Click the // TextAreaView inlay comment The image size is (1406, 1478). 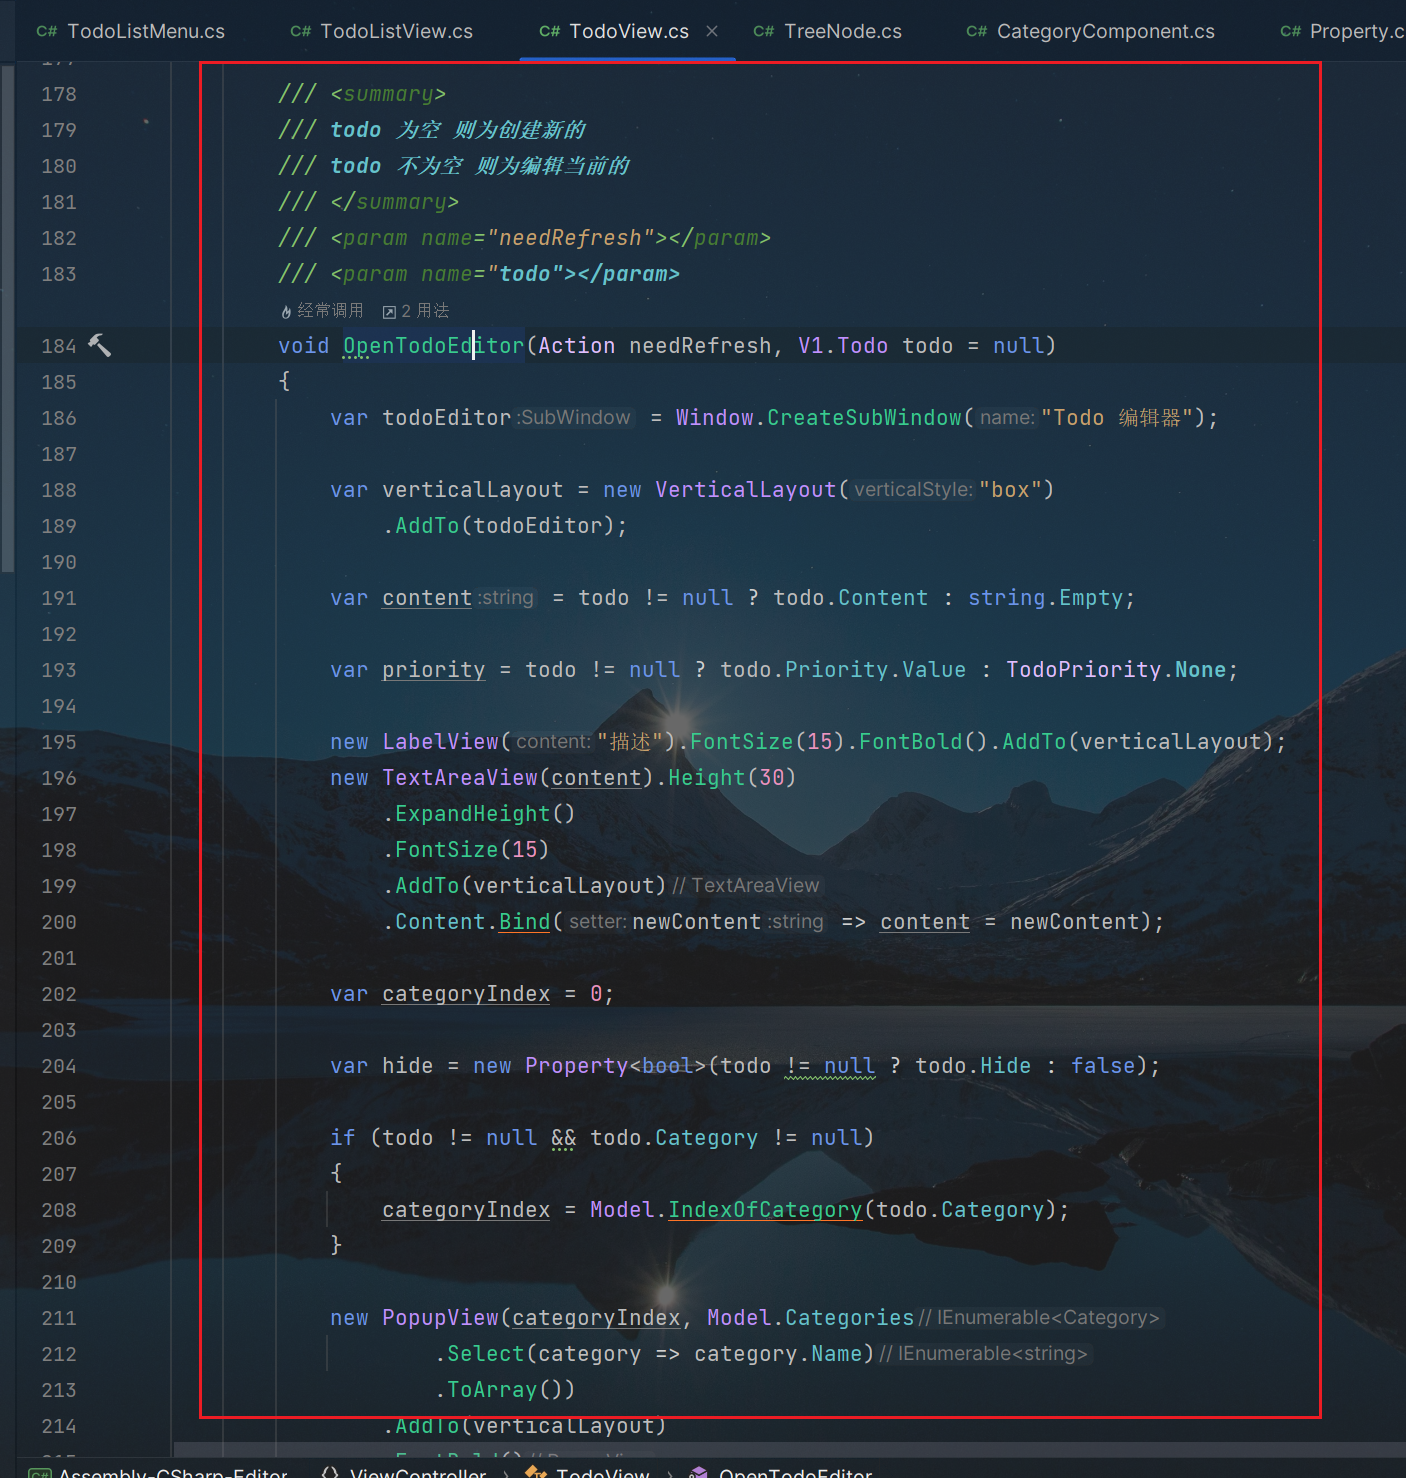(746, 886)
